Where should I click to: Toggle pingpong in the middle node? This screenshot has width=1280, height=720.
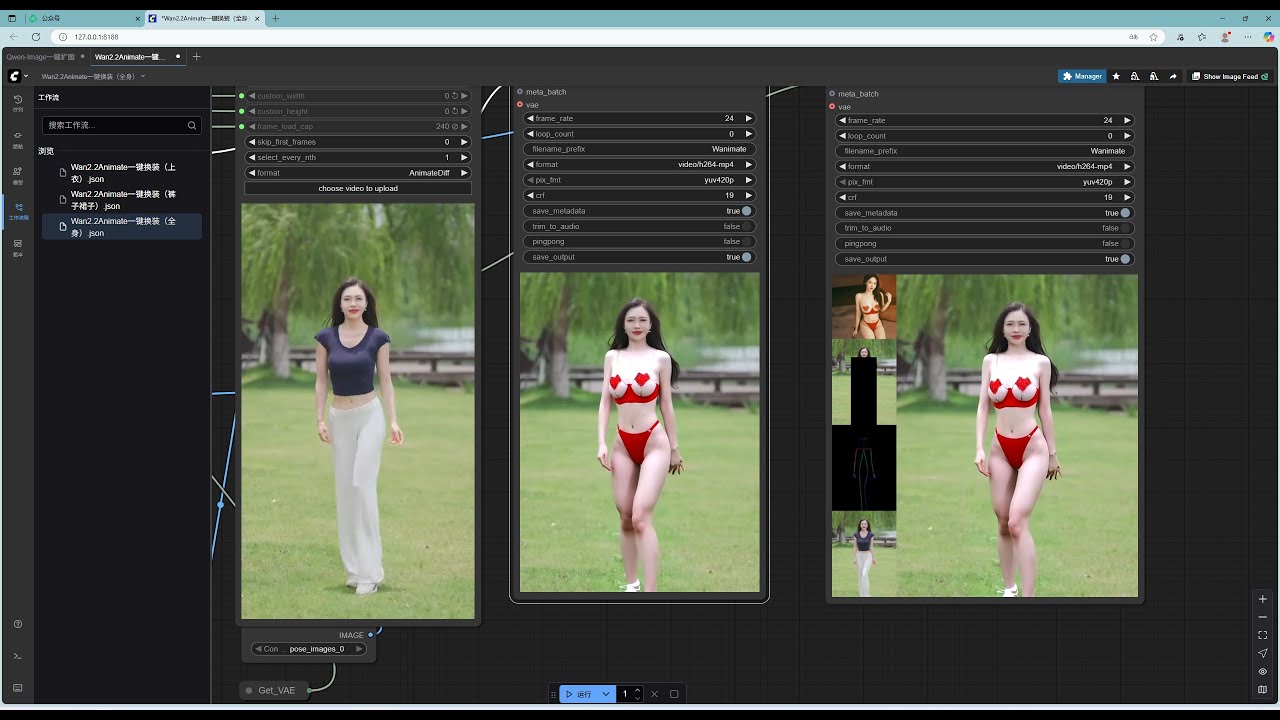[640, 242]
